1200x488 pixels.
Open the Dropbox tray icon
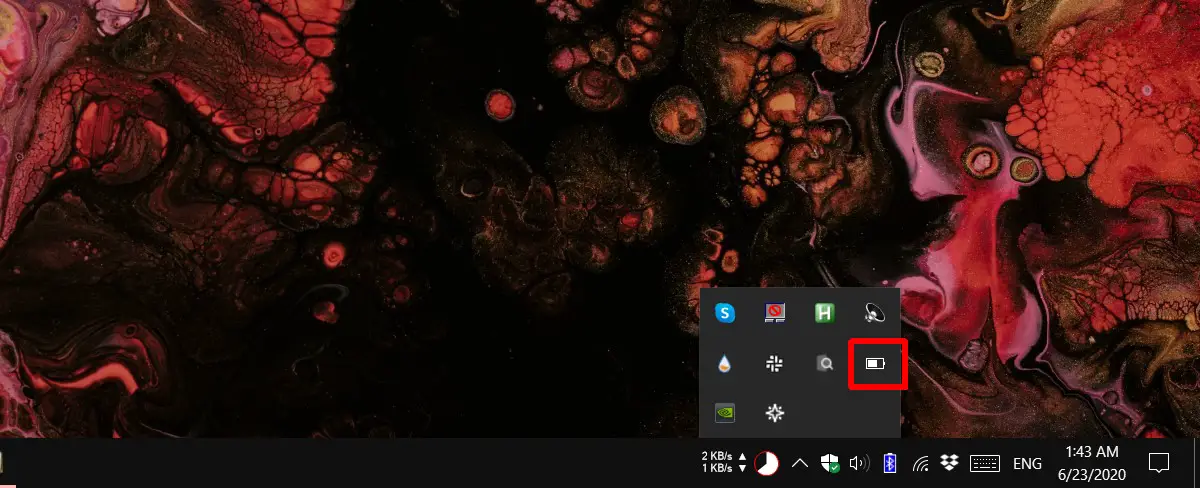(x=950, y=463)
